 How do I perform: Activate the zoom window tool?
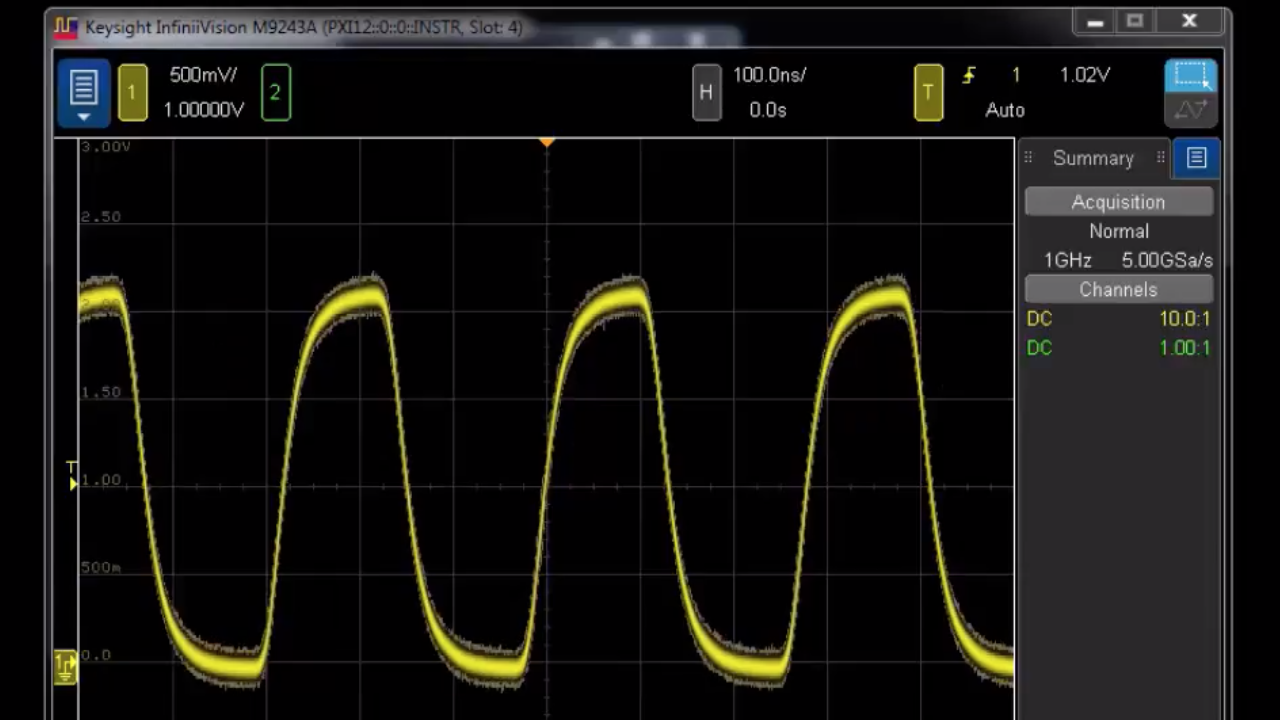[x=1190, y=75]
